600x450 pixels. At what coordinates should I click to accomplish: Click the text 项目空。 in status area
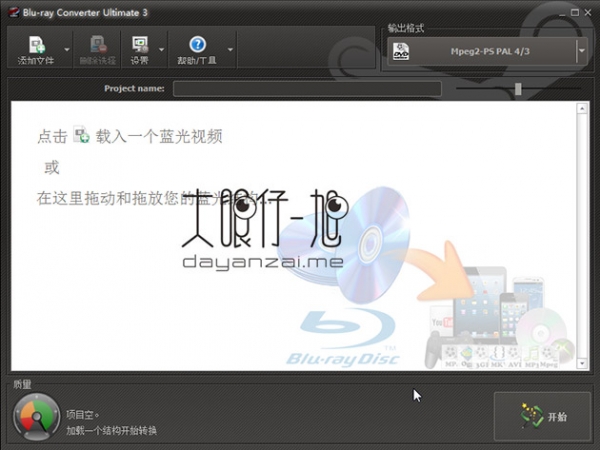pyautogui.click(x=83, y=415)
